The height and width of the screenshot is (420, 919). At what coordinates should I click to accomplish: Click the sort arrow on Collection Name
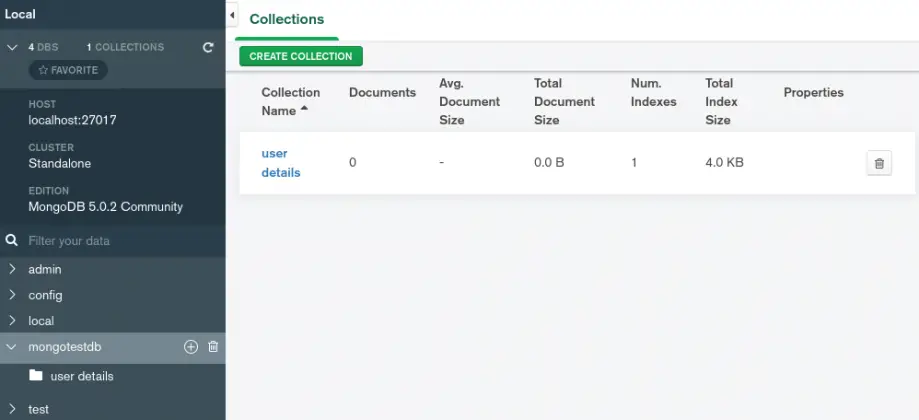[x=304, y=109]
